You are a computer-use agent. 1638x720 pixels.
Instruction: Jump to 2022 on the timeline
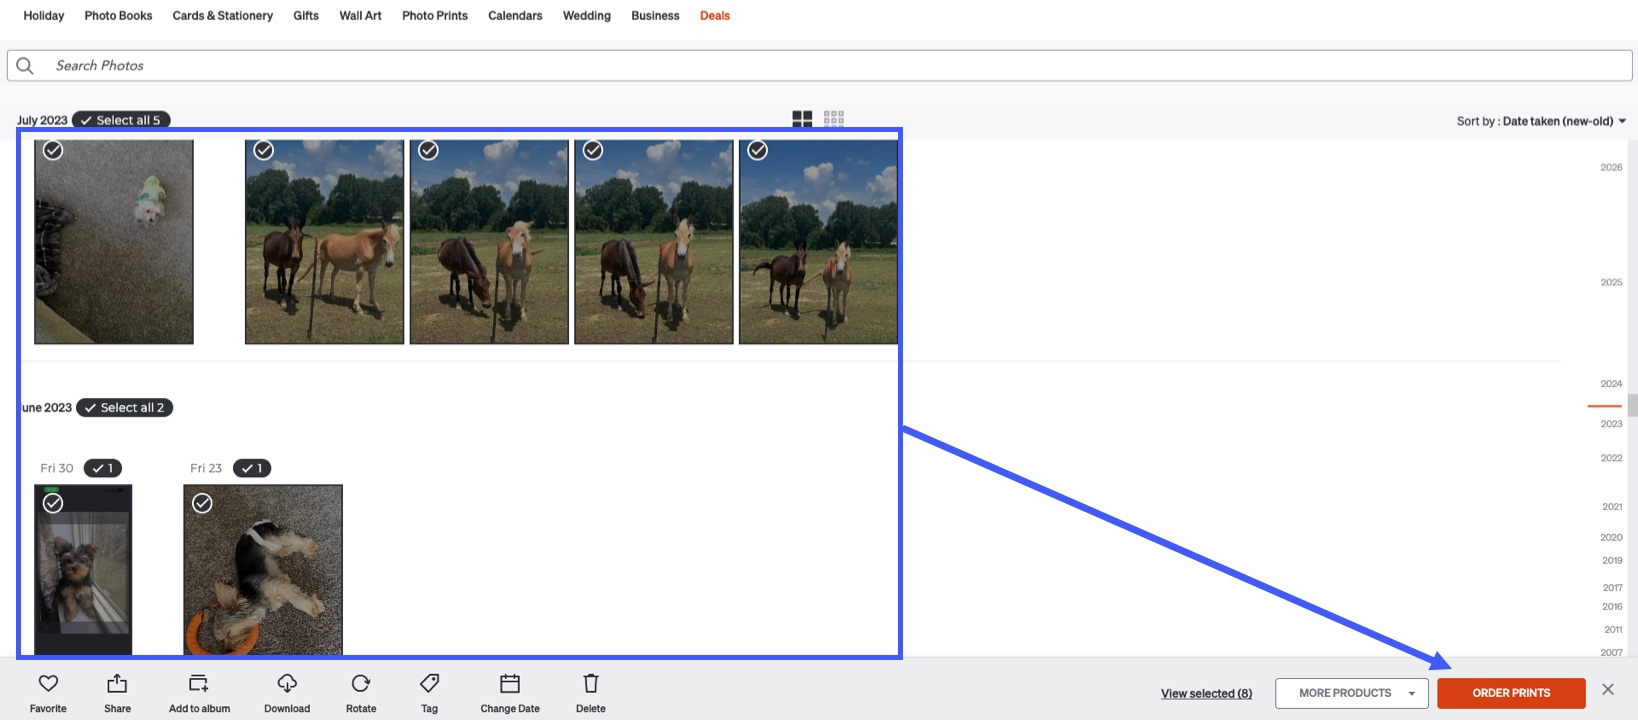1611,458
